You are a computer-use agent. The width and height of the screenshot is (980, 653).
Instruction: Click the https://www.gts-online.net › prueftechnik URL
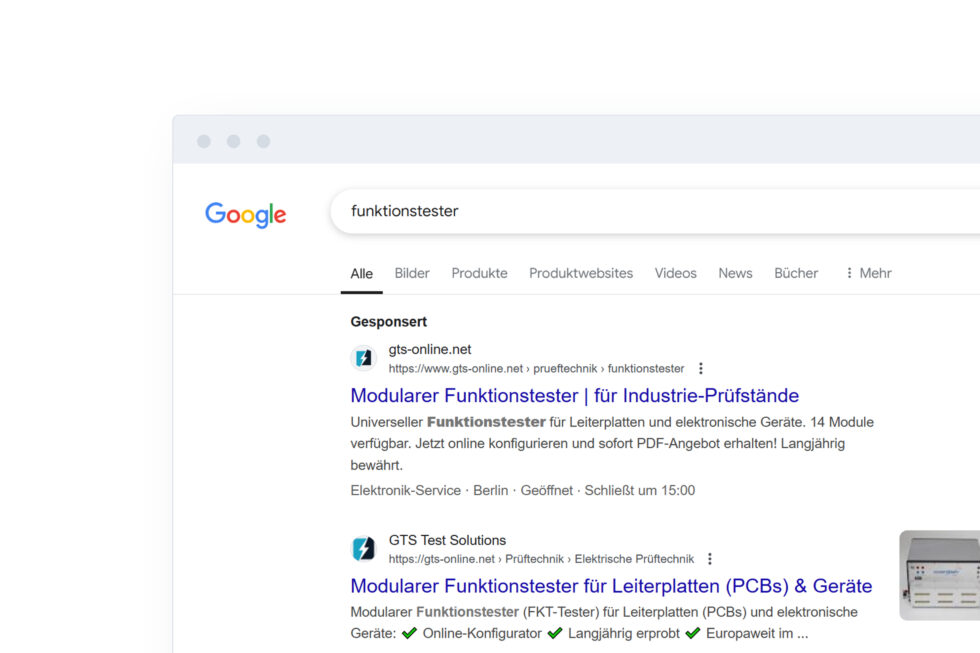coord(536,369)
